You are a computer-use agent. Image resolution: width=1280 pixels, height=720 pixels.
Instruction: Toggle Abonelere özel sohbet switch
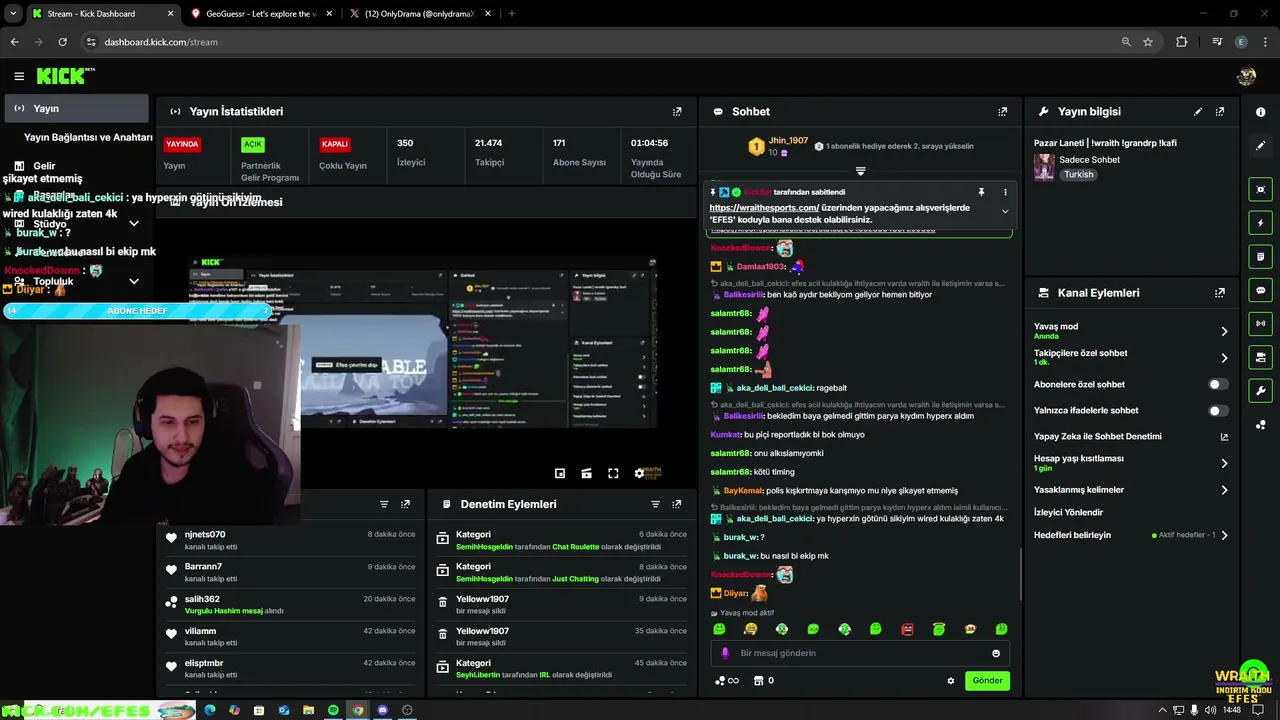[x=1217, y=384]
